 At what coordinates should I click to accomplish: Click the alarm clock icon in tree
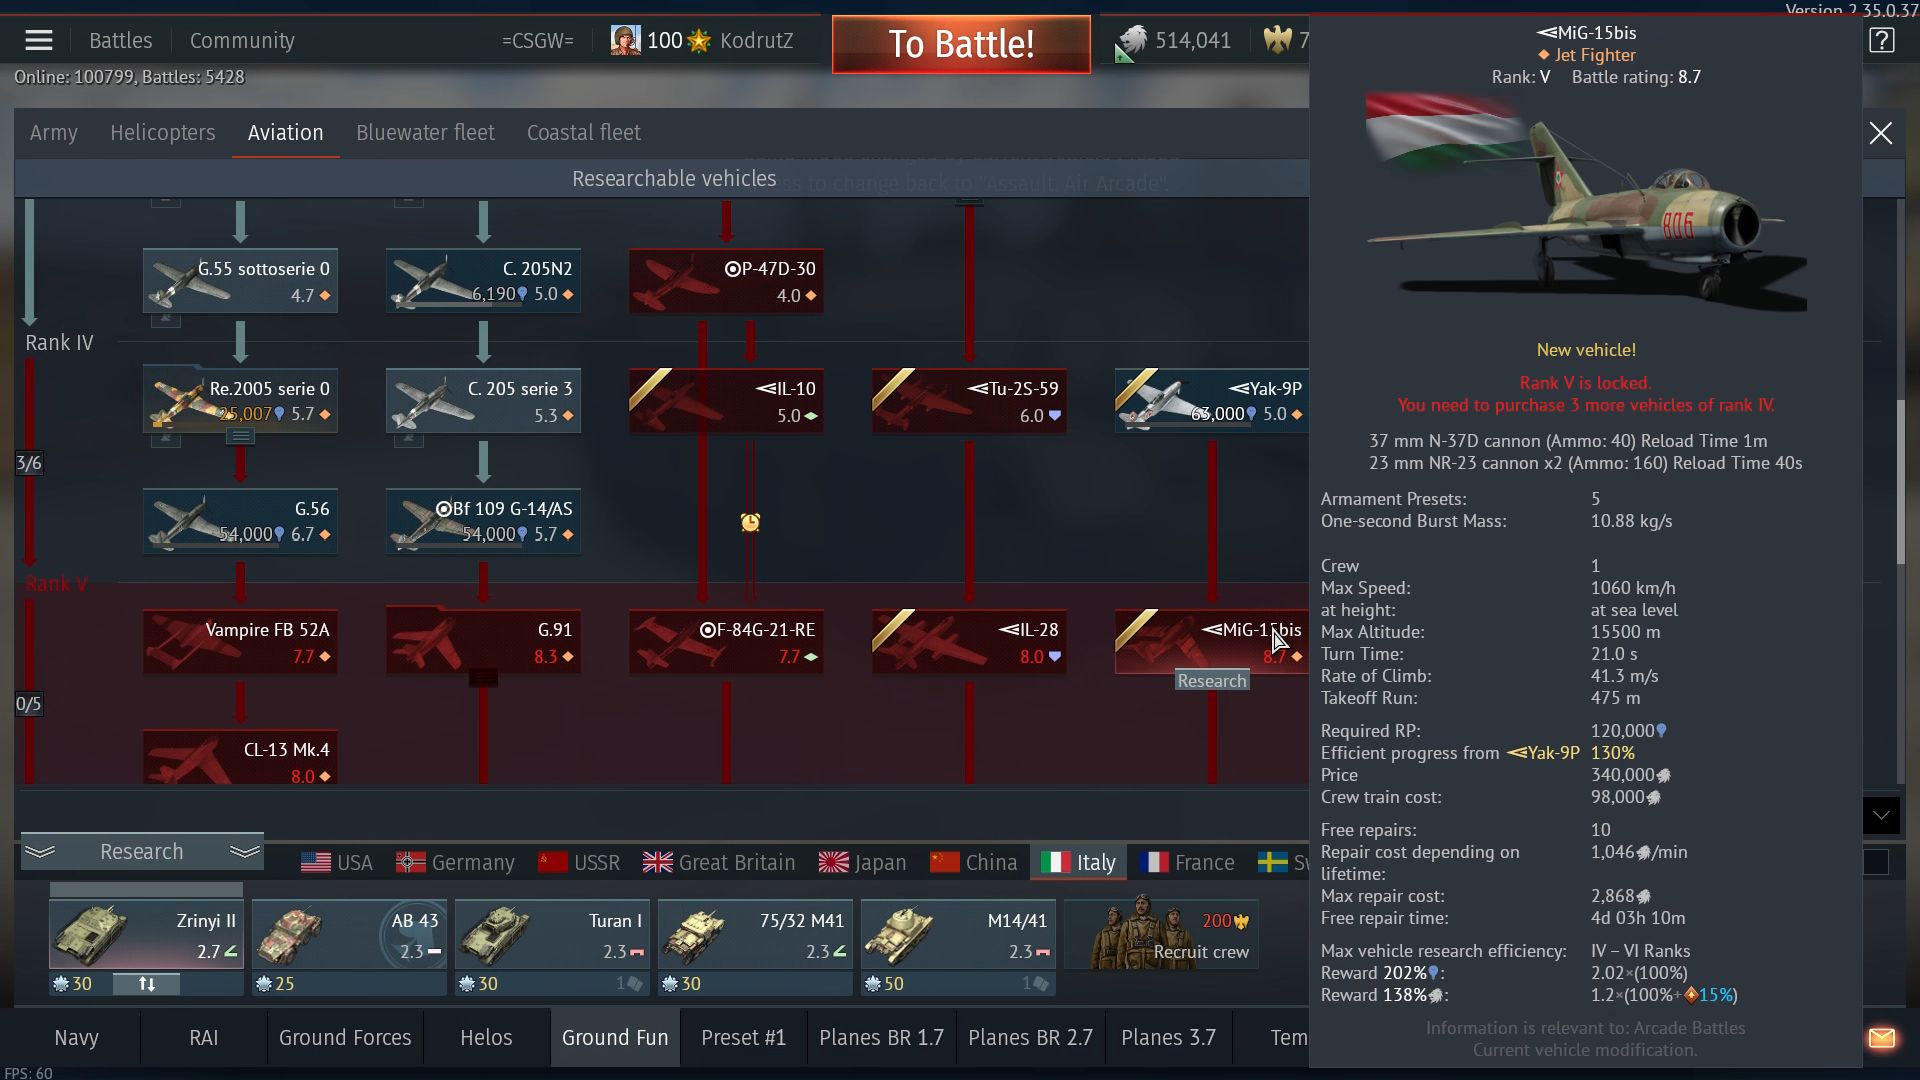click(x=750, y=522)
